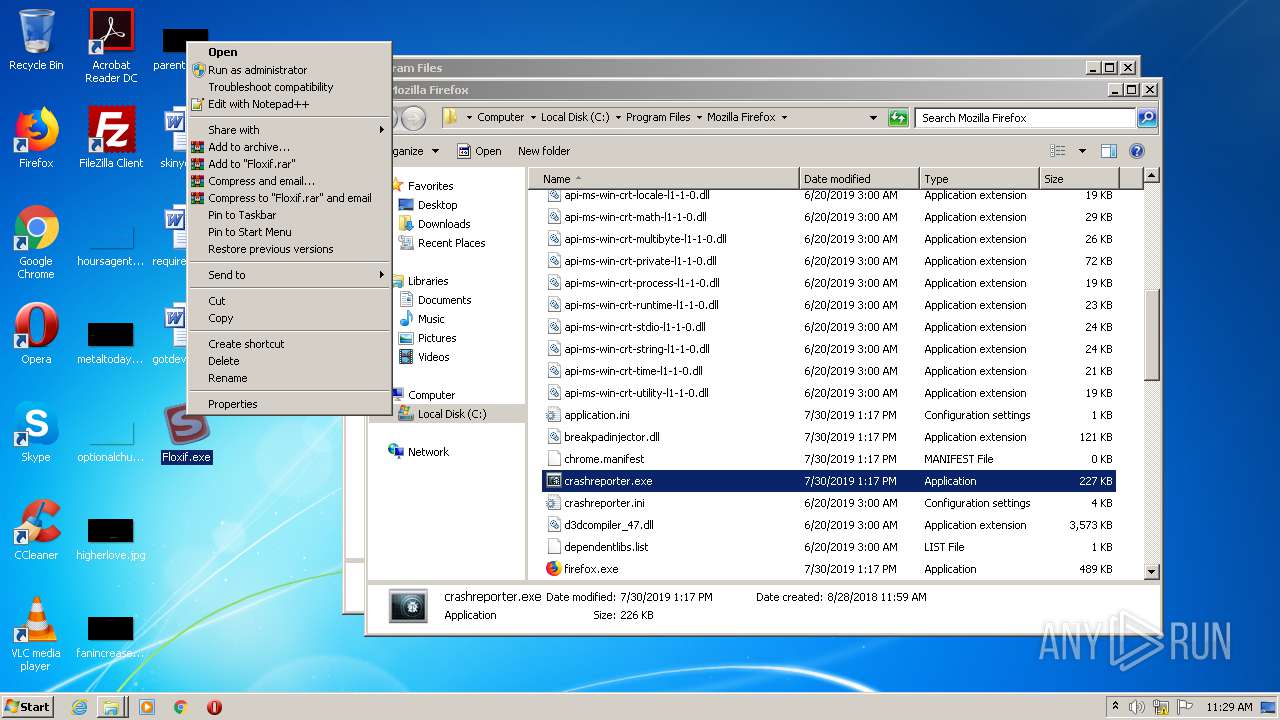
Task: Choose Edit with Notepad++
Action: click(289, 104)
